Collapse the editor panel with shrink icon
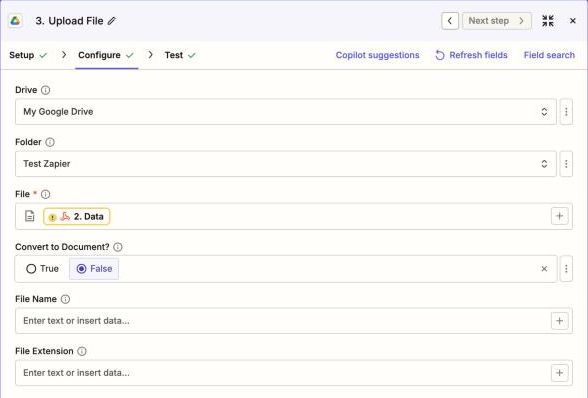The image size is (588, 398). (x=548, y=21)
